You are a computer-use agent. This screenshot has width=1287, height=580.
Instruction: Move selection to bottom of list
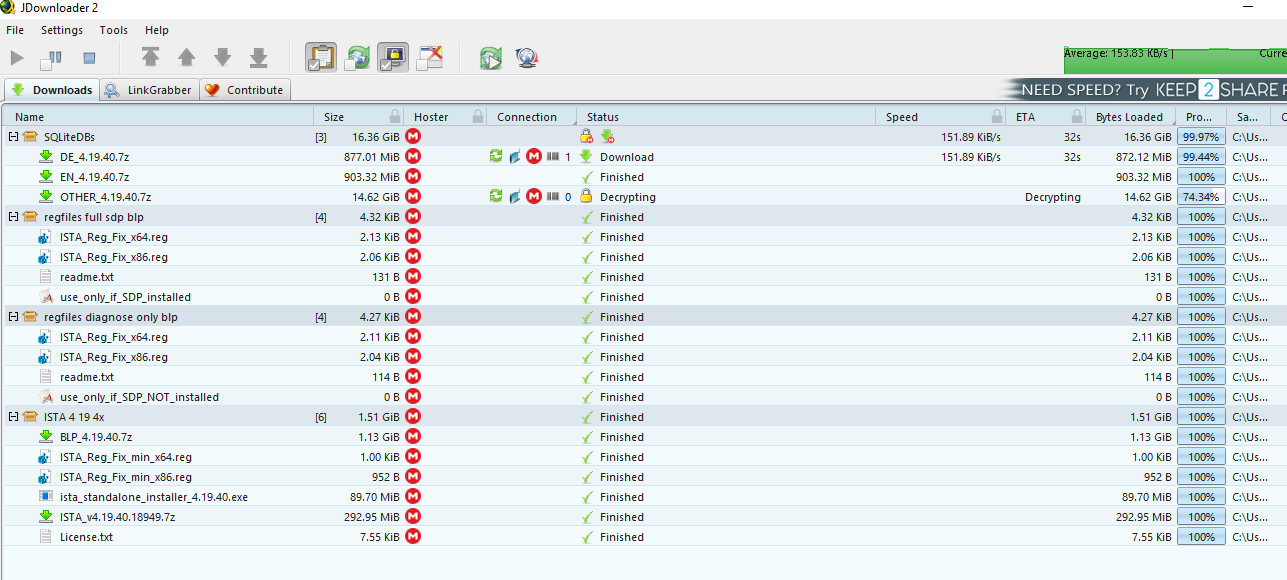258,58
